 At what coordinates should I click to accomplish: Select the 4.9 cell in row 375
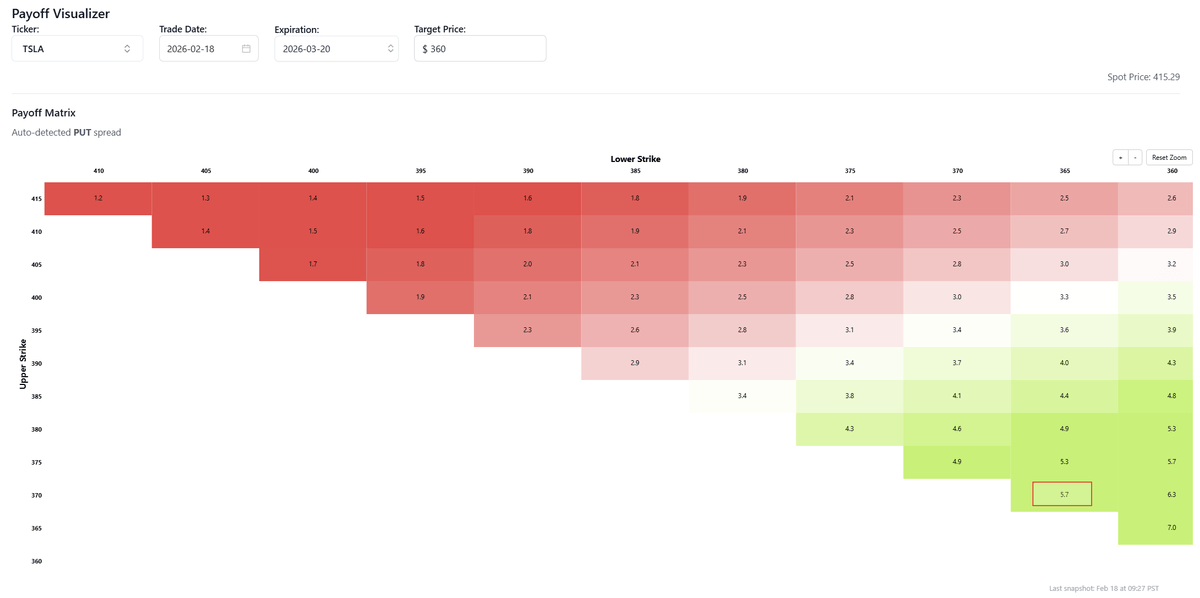[x=957, y=462]
